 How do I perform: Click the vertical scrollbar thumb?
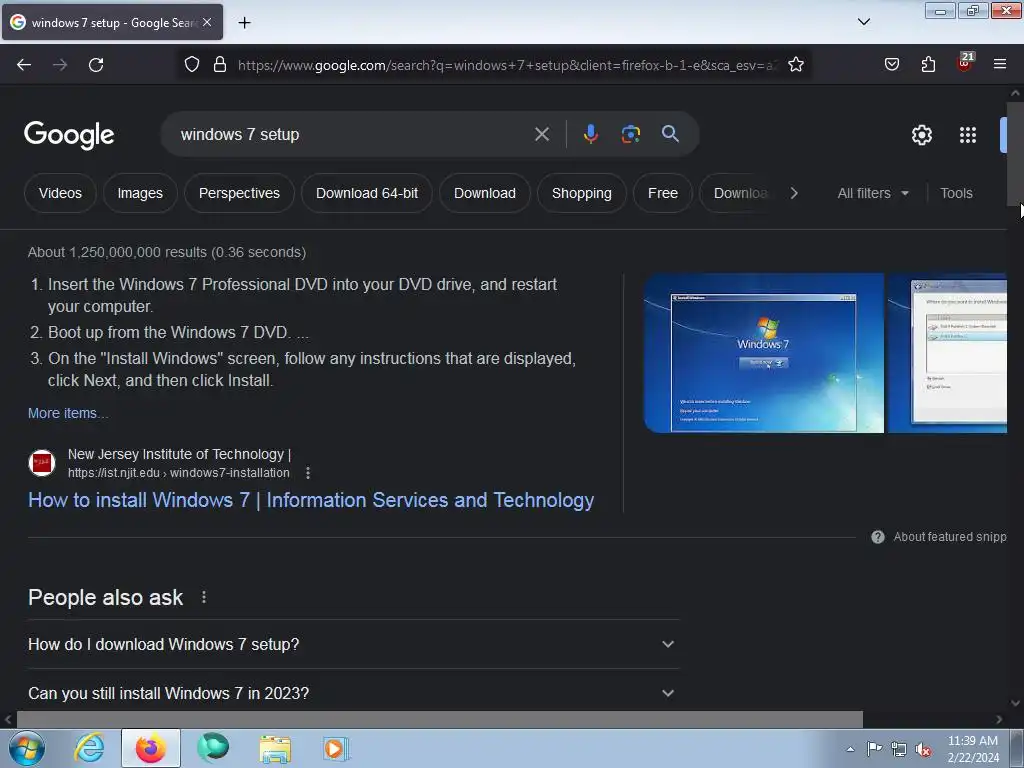[1015, 153]
